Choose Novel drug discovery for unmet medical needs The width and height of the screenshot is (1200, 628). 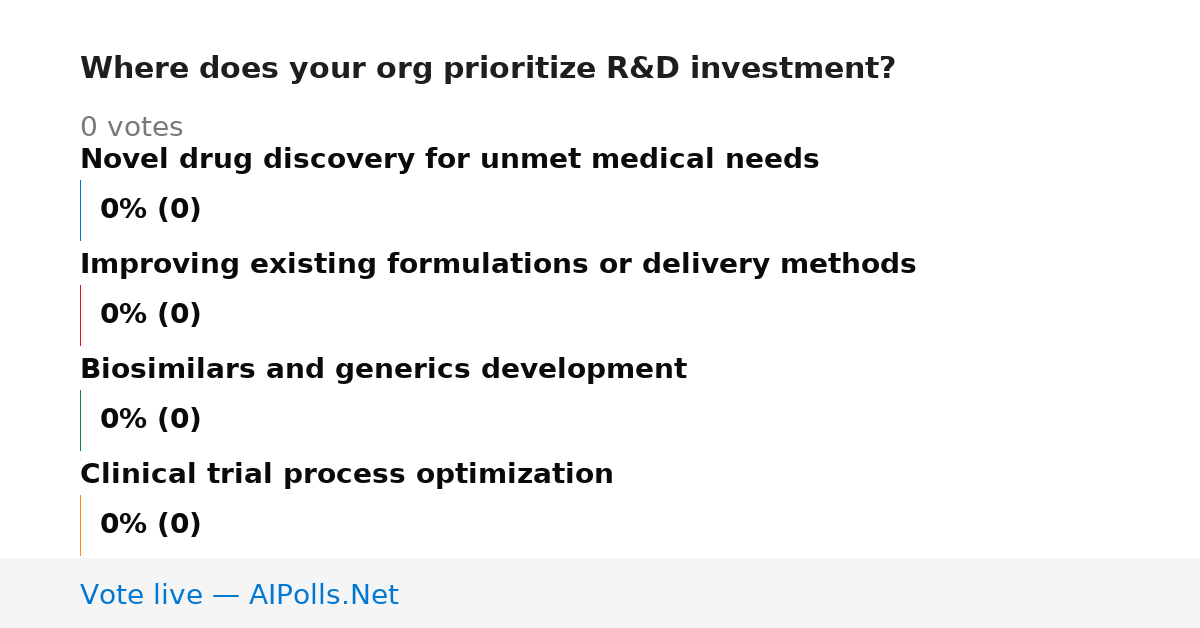pyautogui.click(x=449, y=160)
